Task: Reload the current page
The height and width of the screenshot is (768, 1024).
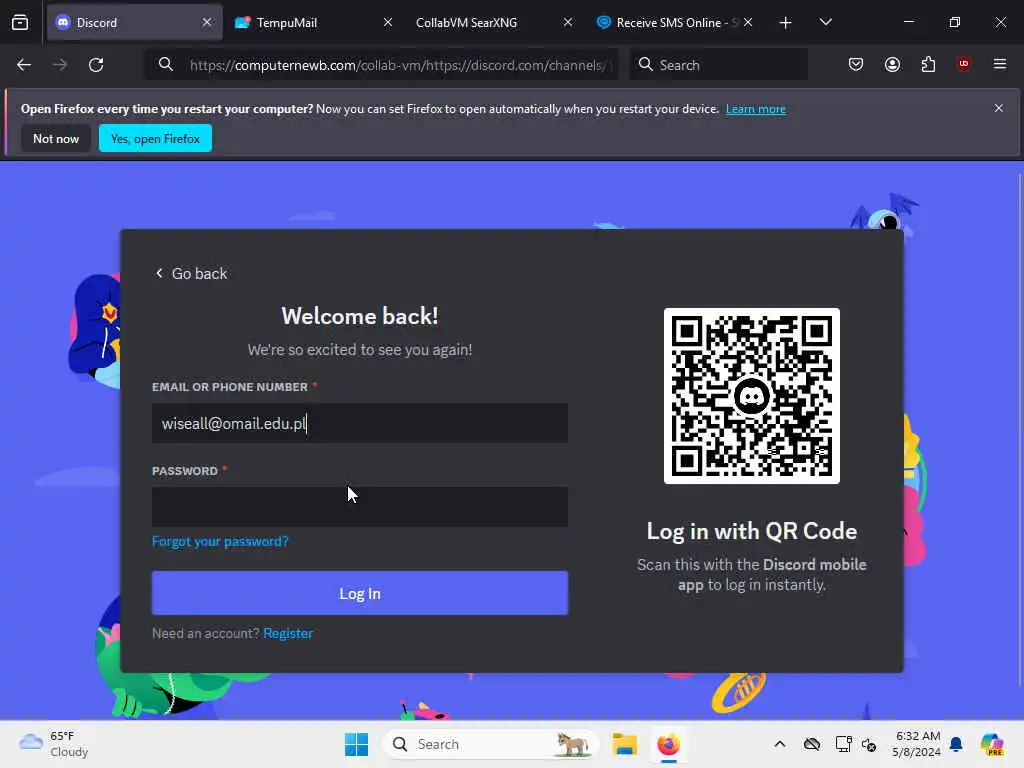Action: [96, 65]
